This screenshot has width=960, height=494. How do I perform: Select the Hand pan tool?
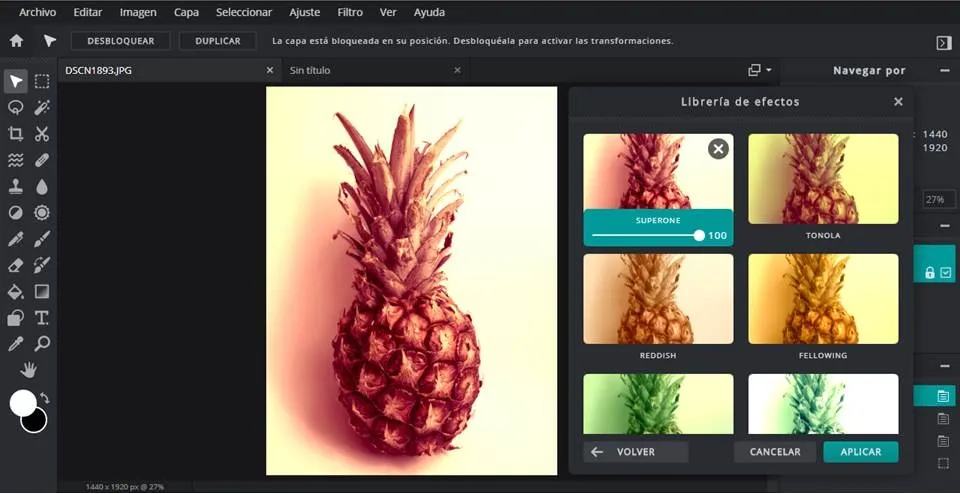point(29,370)
